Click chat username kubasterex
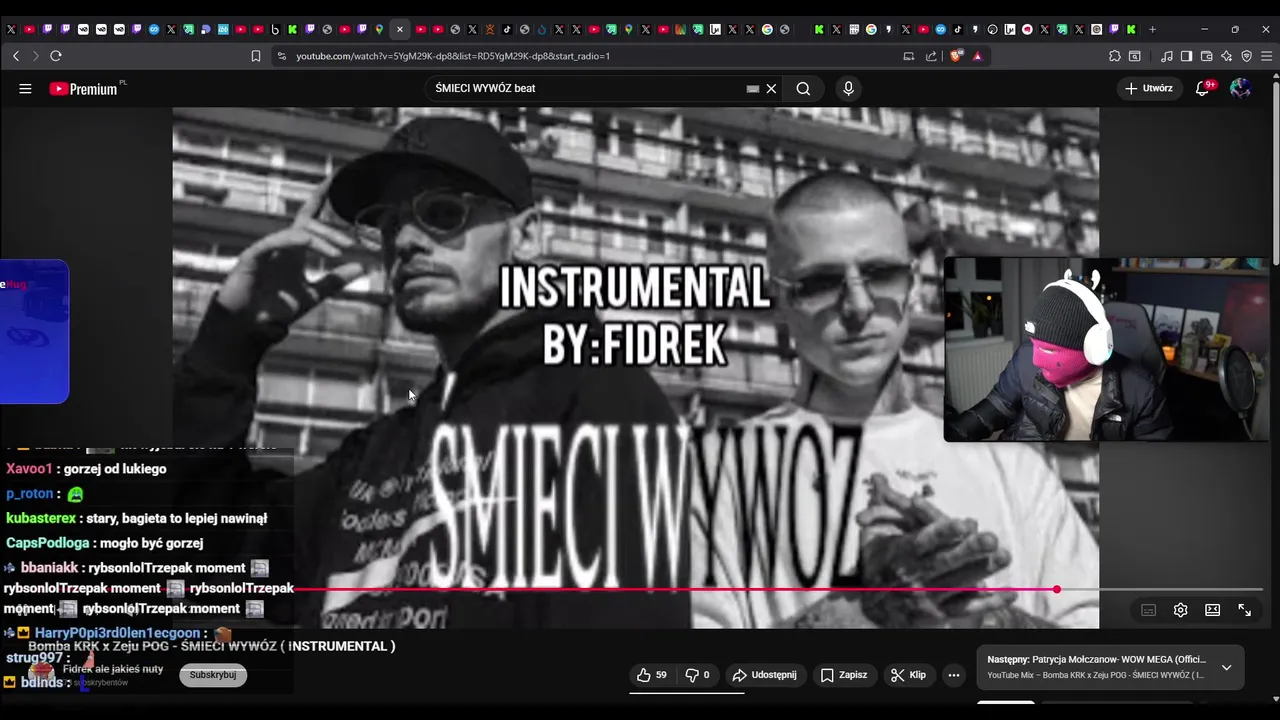The height and width of the screenshot is (720, 1280). click(41, 518)
